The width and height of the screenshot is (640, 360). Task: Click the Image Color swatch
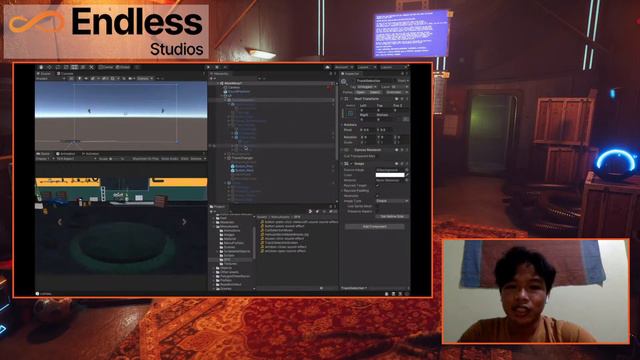click(390, 175)
